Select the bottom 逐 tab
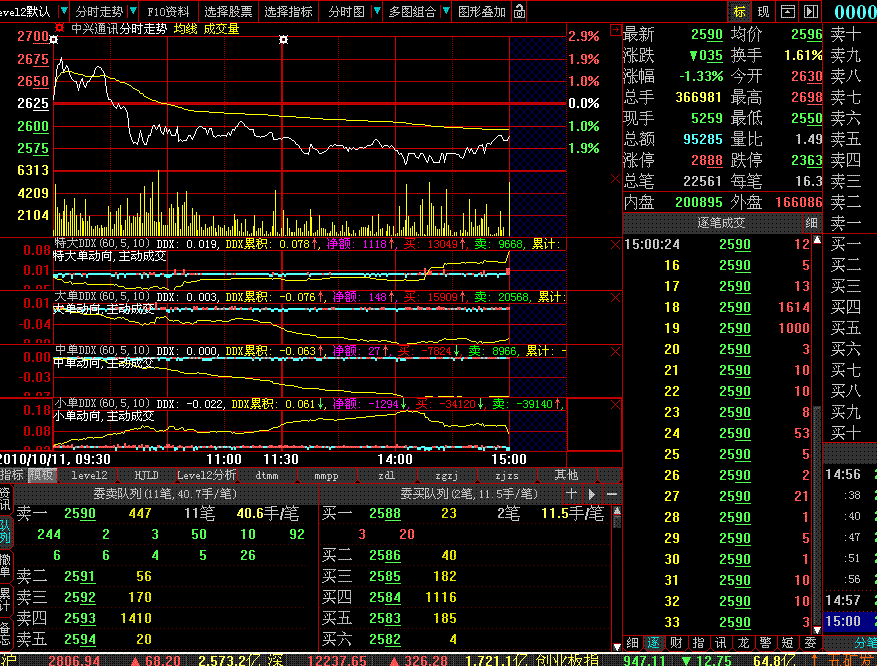Image resolution: width=877 pixels, height=666 pixels. 654,643
